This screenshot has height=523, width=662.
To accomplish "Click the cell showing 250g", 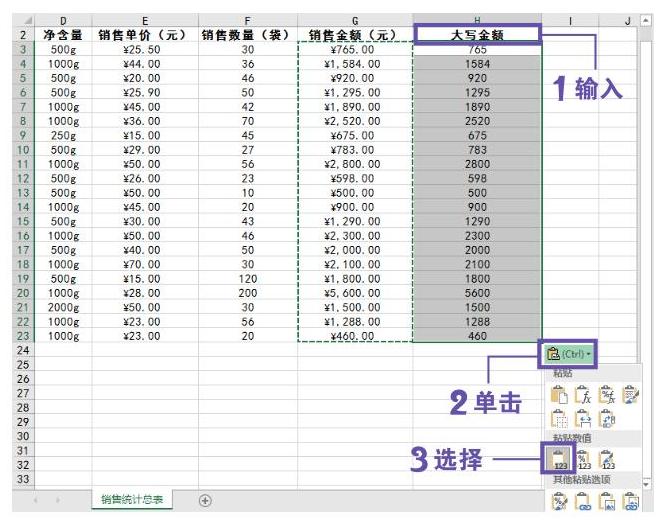I will tap(63, 135).
